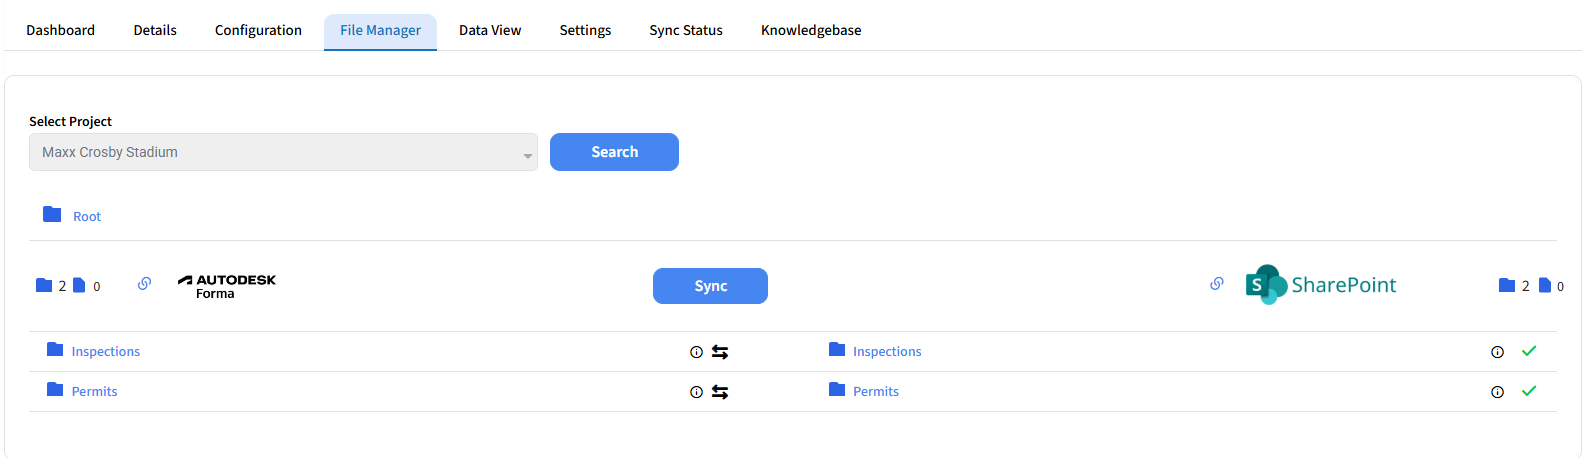Image resolution: width=1595 pixels, height=458 pixels.
Task: Click the link icon beside SharePoint logo
Action: pyautogui.click(x=1216, y=284)
